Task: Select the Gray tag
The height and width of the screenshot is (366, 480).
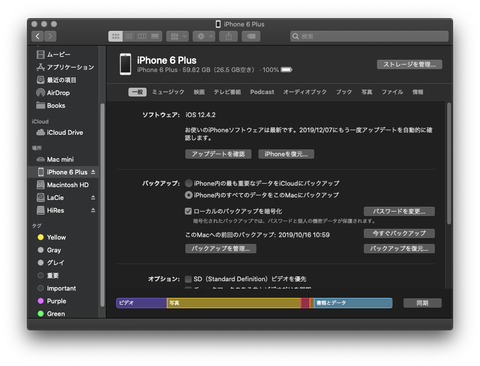Action: point(49,250)
